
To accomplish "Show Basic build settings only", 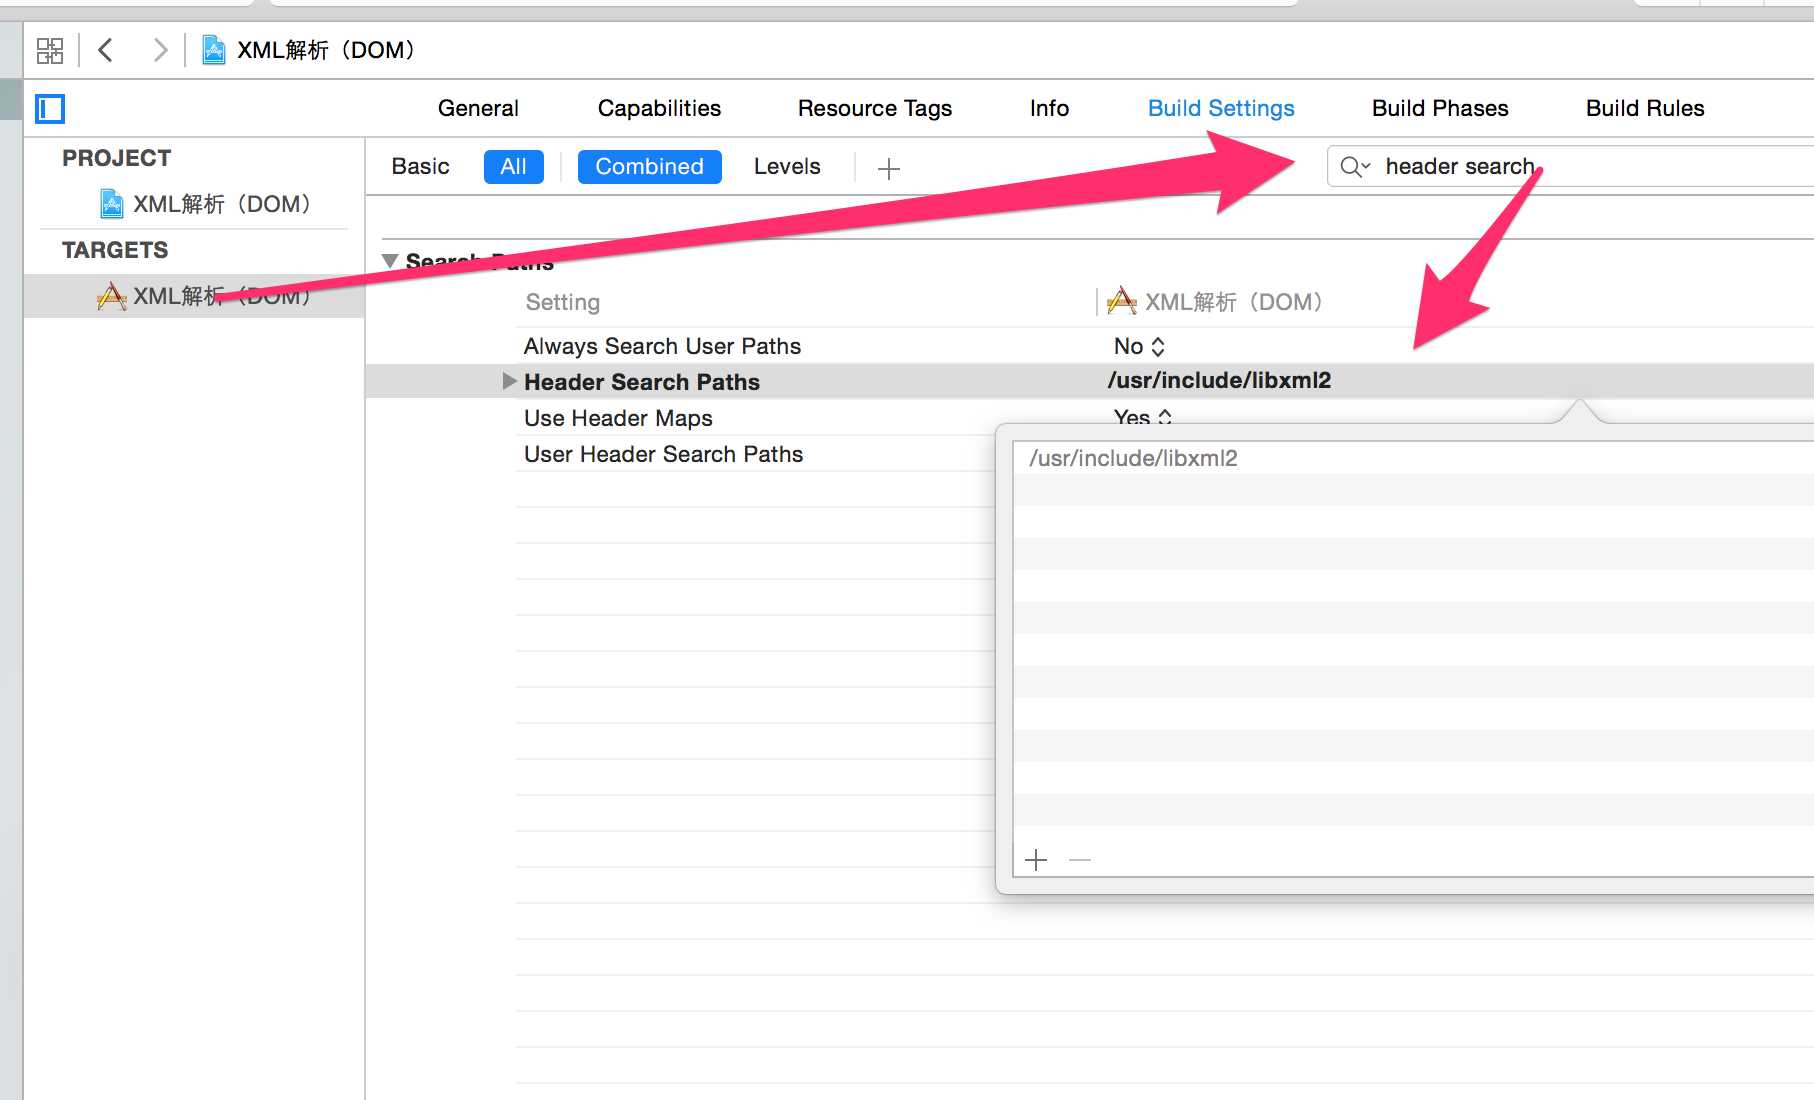I will coord(420,166).
